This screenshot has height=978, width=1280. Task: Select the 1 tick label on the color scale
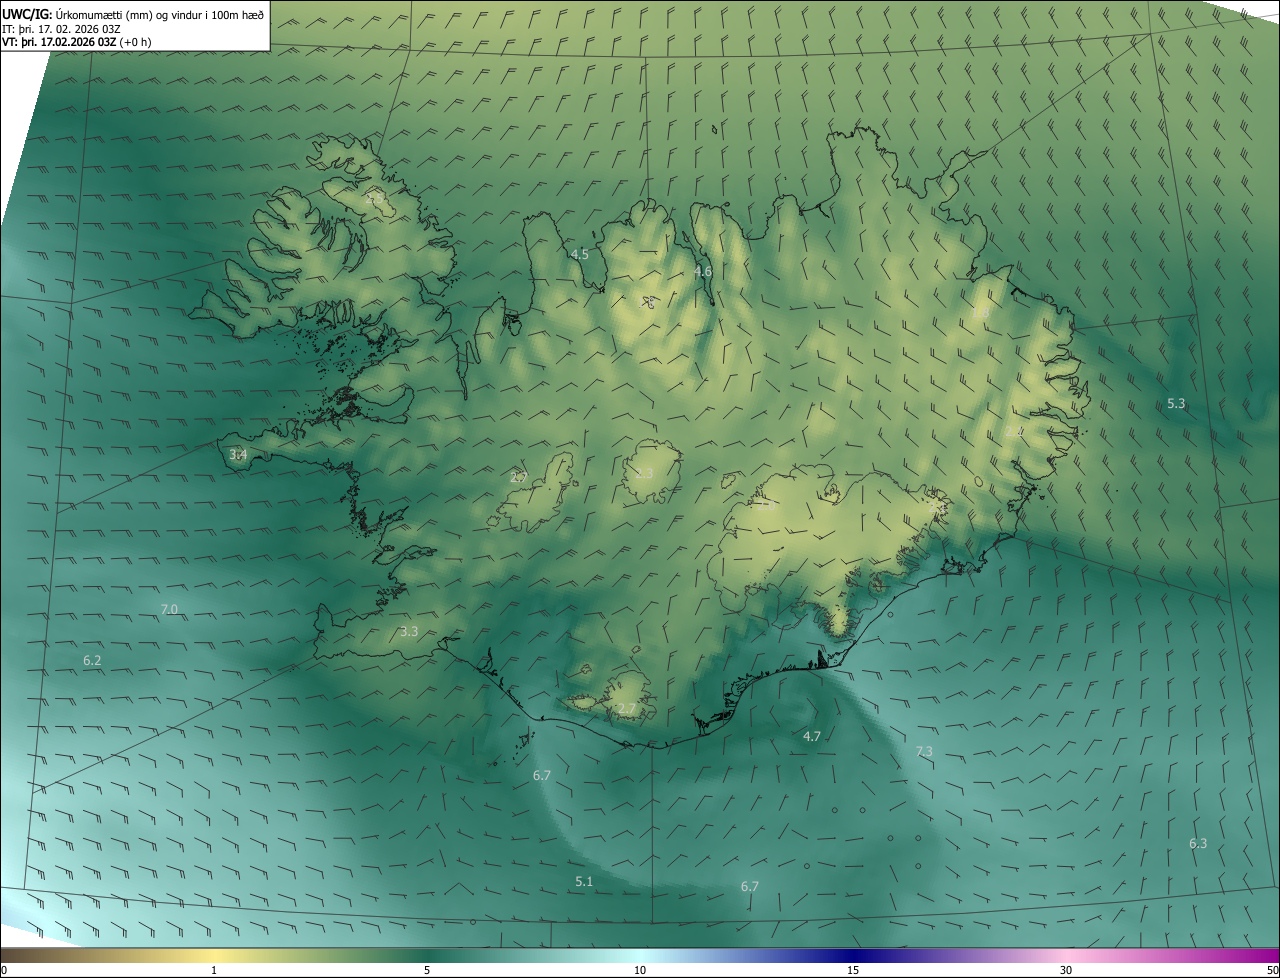214,970
